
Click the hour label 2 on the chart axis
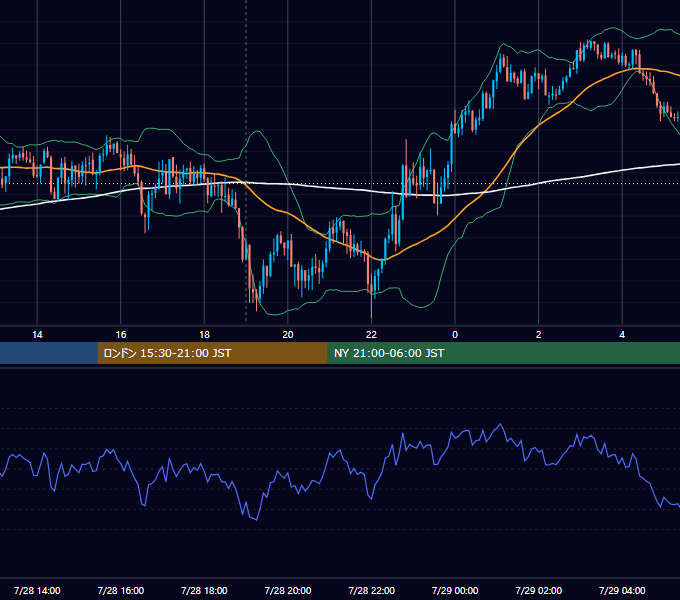[539, 335]
